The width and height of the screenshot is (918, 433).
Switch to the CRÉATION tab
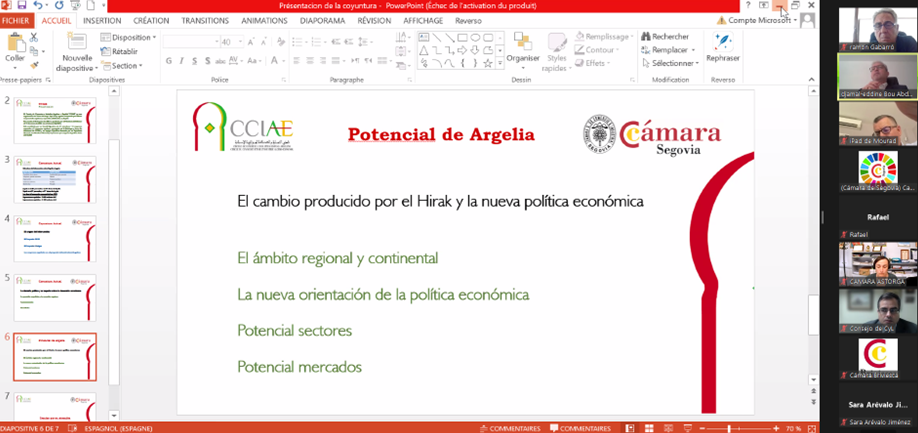[x=151, y=20]
